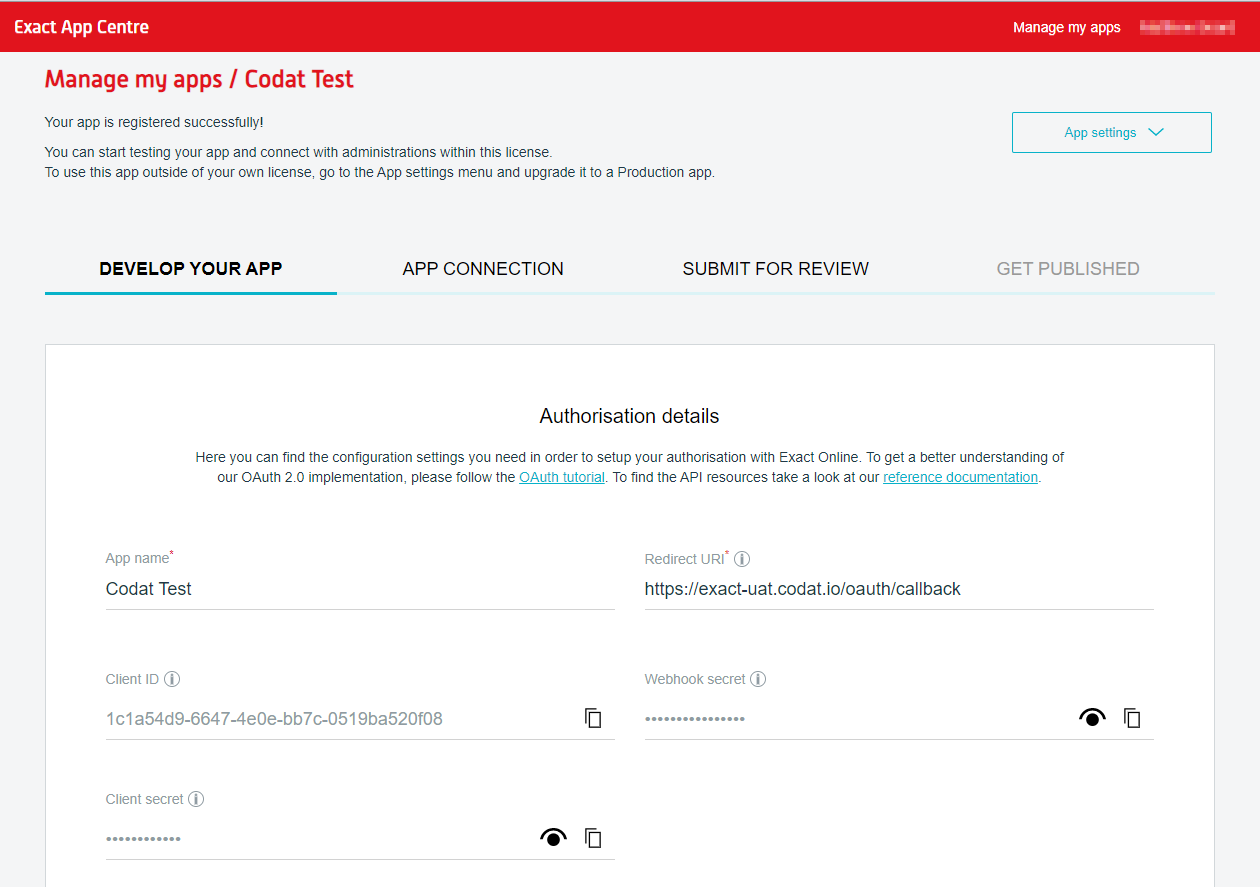Open the Submit for Review tab
This screenshot has width=1260, height=887.
tap(775, 269)
